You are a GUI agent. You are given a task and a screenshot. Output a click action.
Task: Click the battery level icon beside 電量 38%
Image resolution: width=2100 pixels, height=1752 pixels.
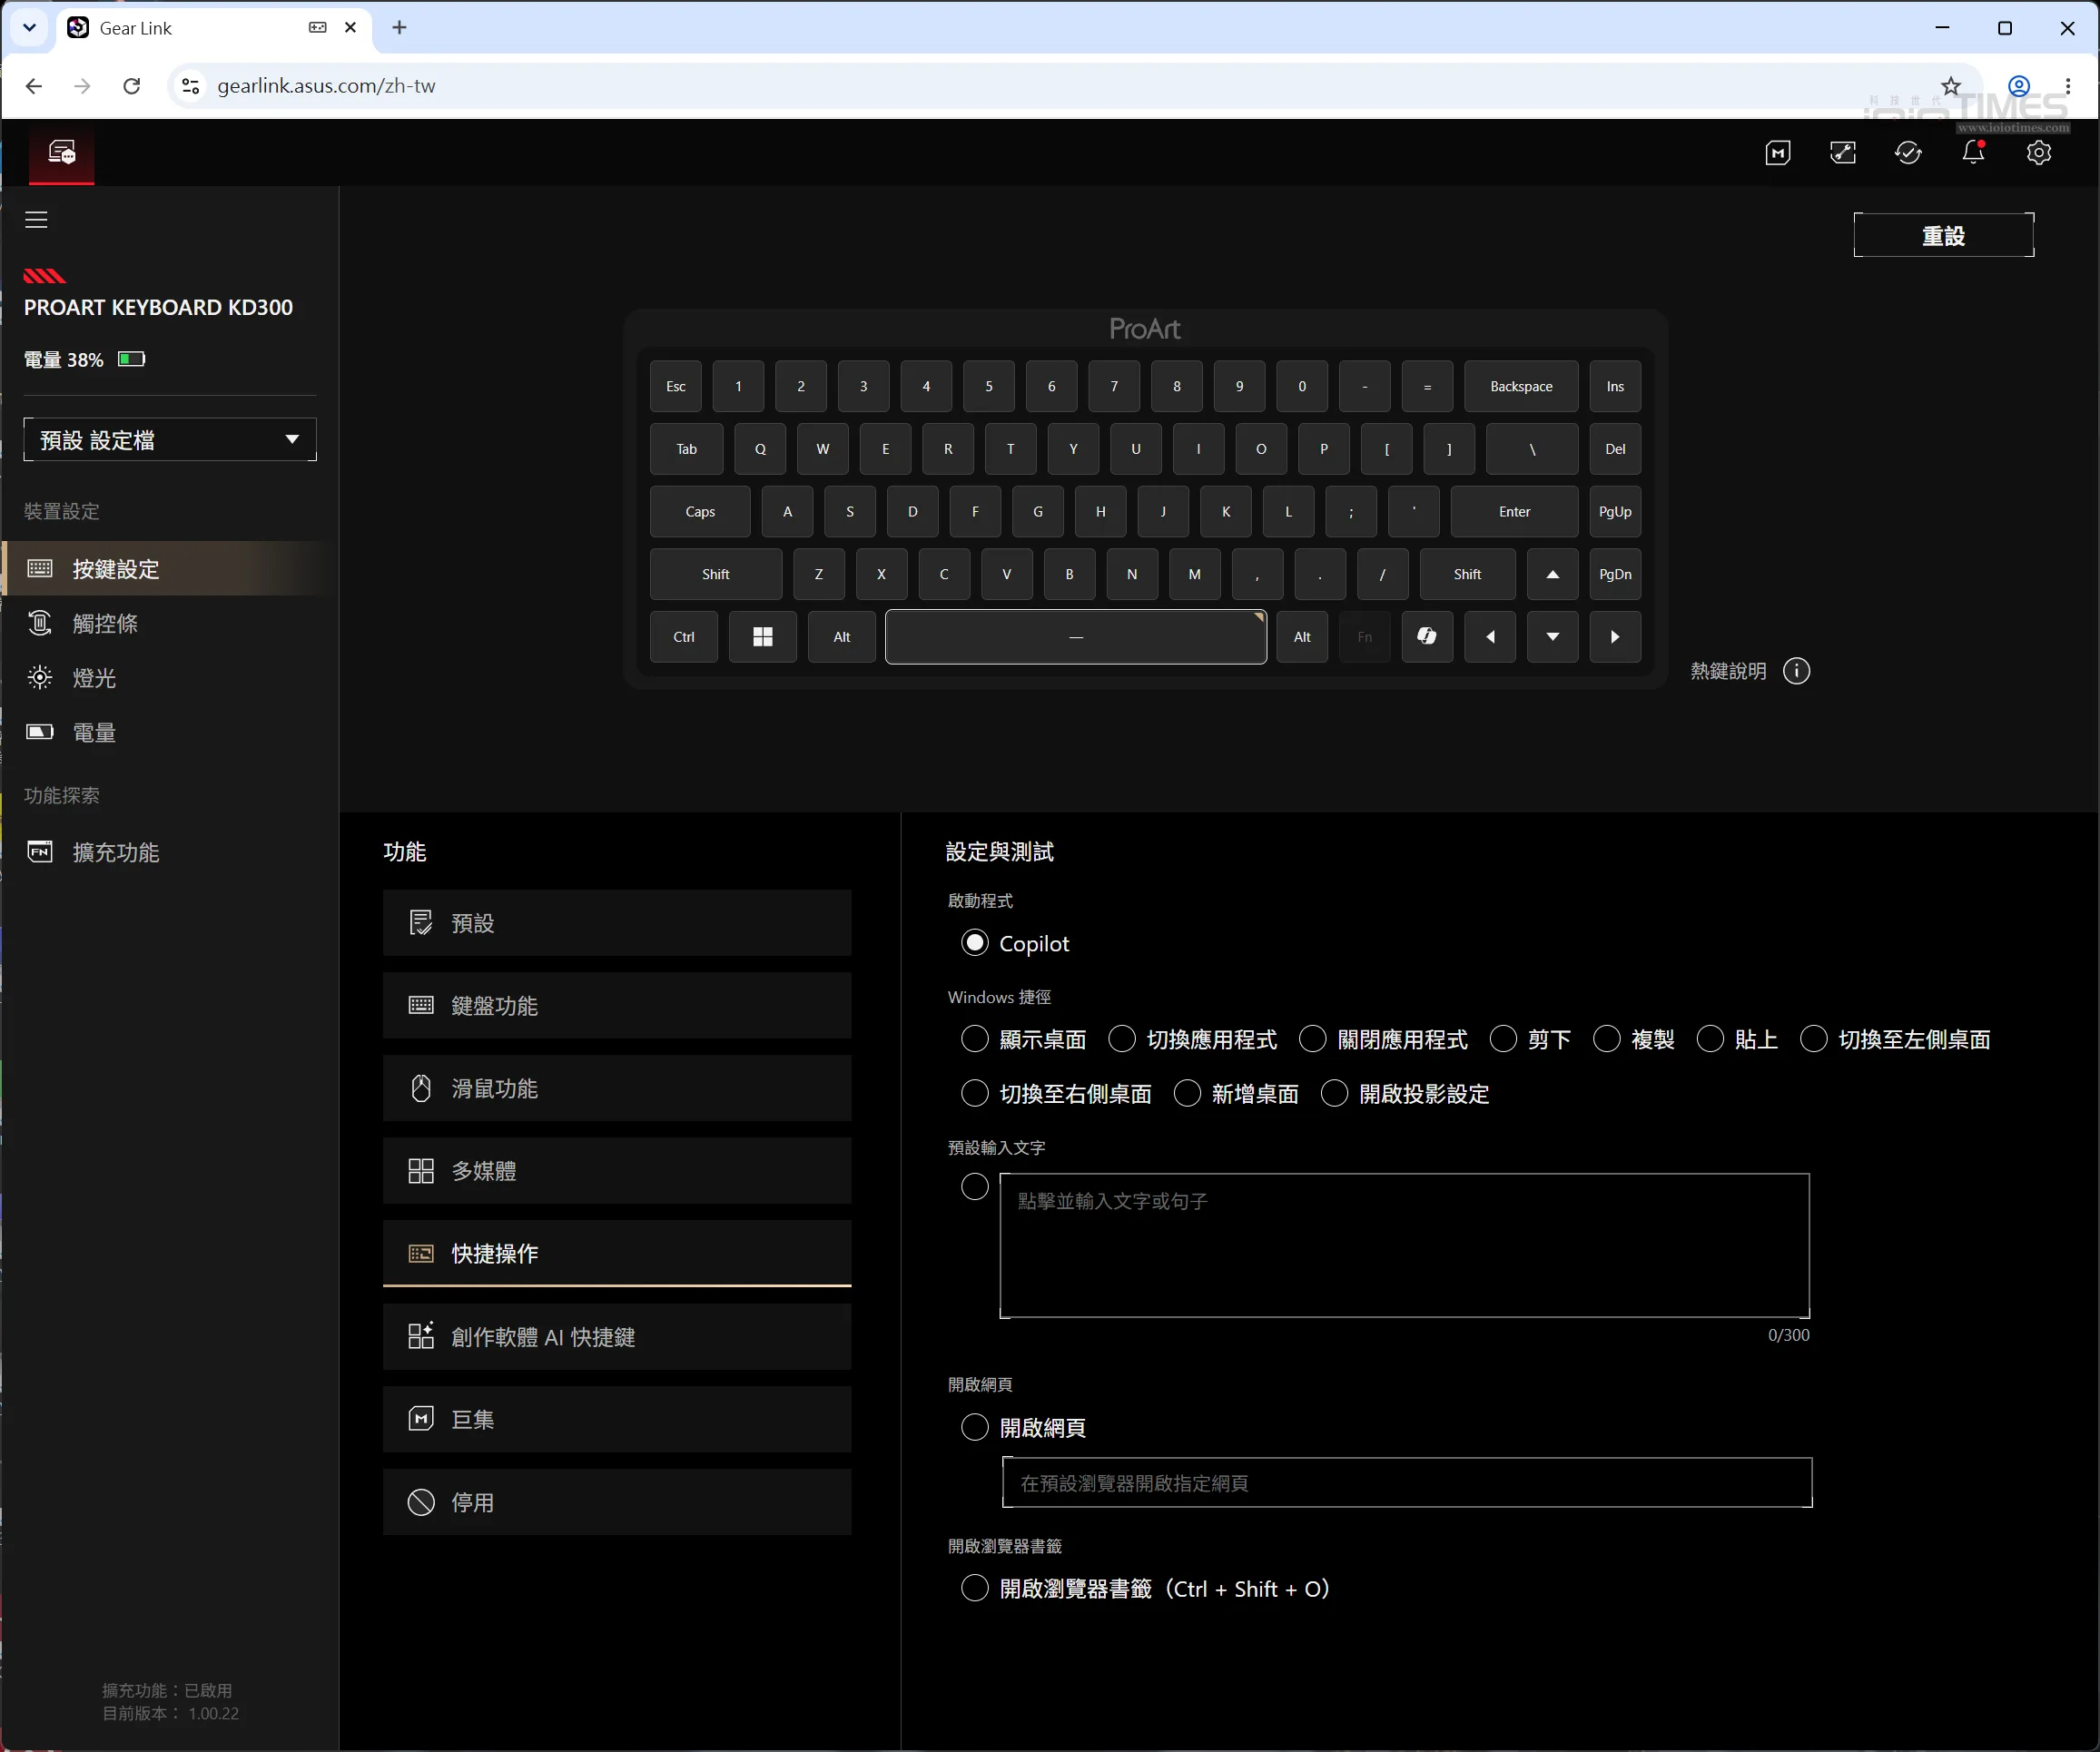click(x=132, y=359)
